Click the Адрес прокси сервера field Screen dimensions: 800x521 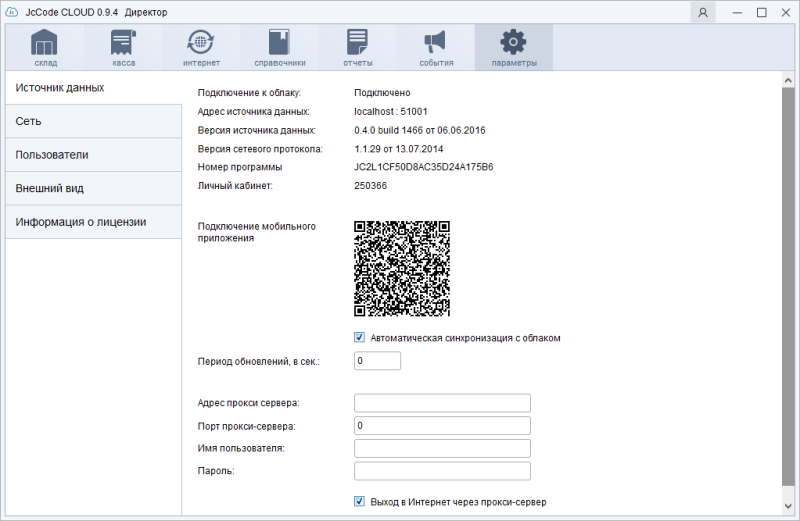[442, 403]
